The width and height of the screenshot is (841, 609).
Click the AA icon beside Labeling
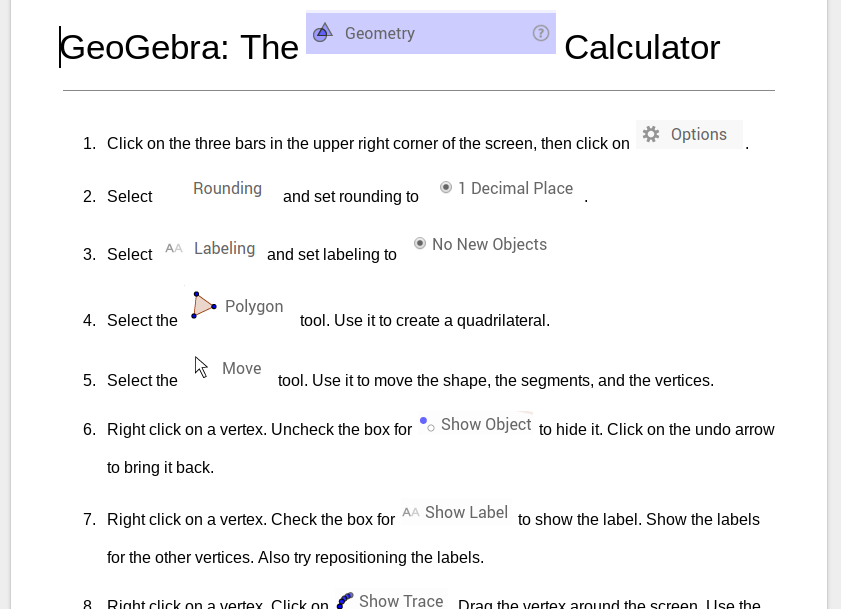pos(174,248)
